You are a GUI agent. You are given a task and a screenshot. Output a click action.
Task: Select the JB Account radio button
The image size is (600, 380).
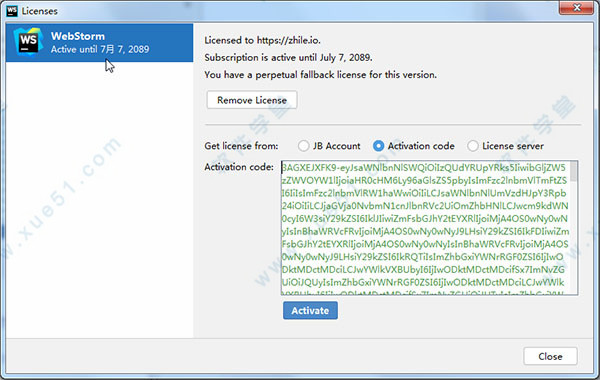pos(303,146)
